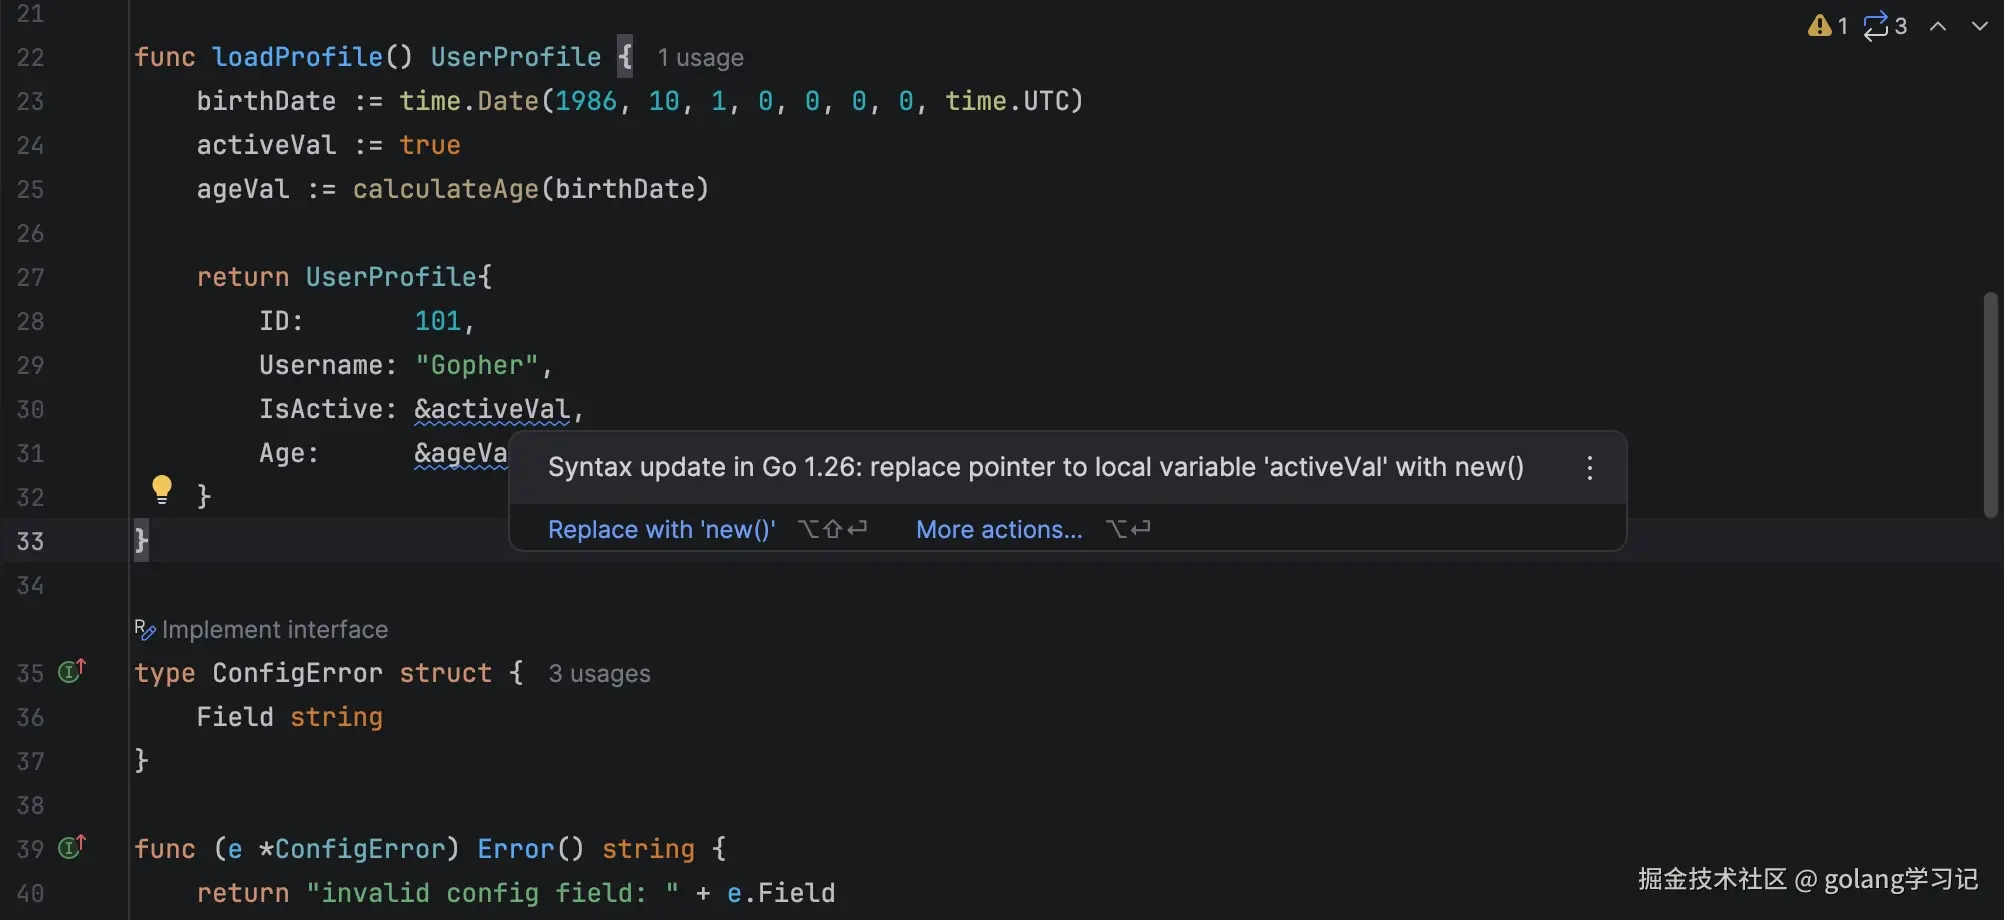Click the activeVal declaration on line 24
This screenshot has height=920, width=2004.
pos(266,145)
